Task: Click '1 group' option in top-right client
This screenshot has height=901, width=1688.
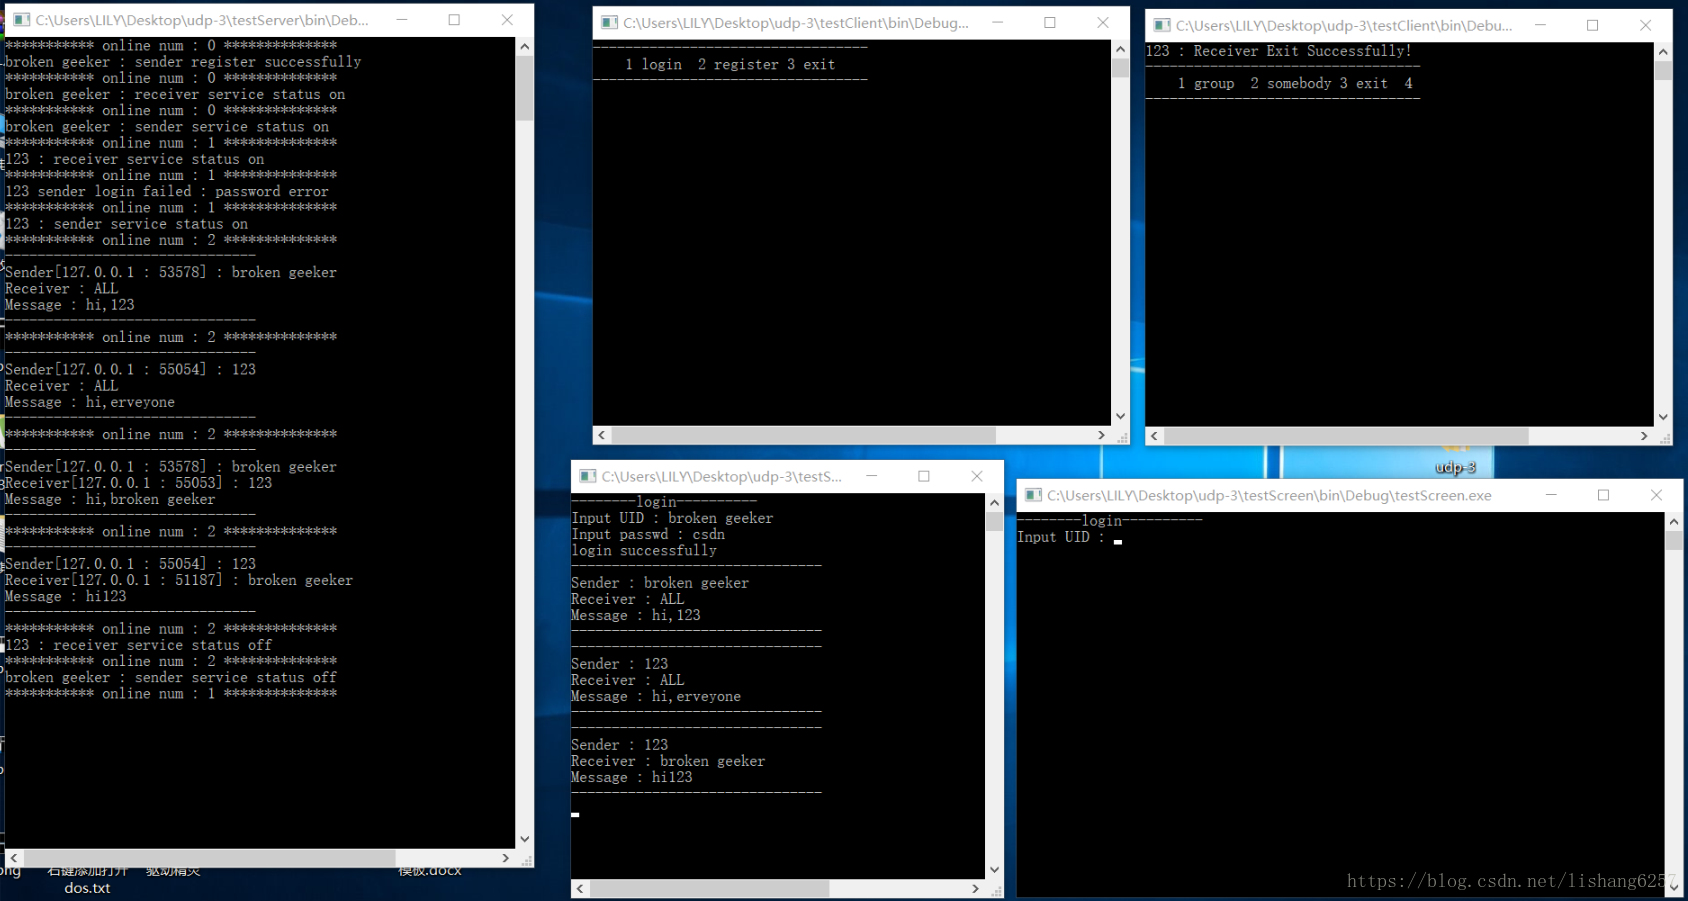Action: point(1206,84)
